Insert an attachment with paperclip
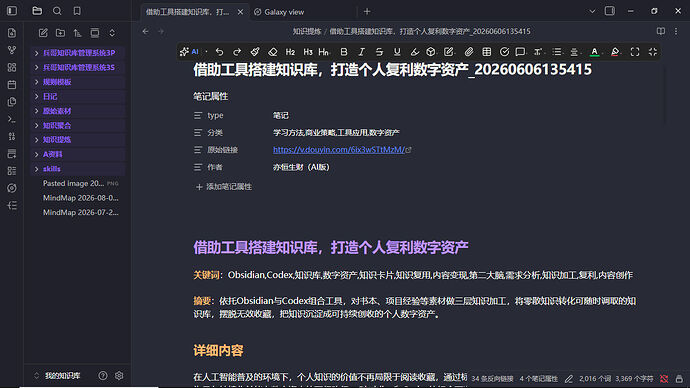Image resolution: width=690 pixels, height=388 pixels. click(x=469, y=52)
